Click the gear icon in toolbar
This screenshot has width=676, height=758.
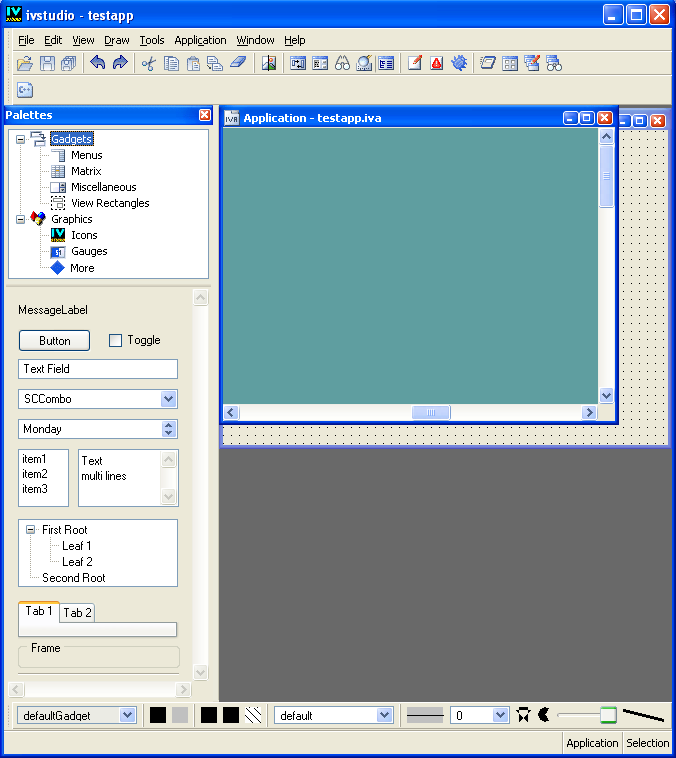point(459,63)
